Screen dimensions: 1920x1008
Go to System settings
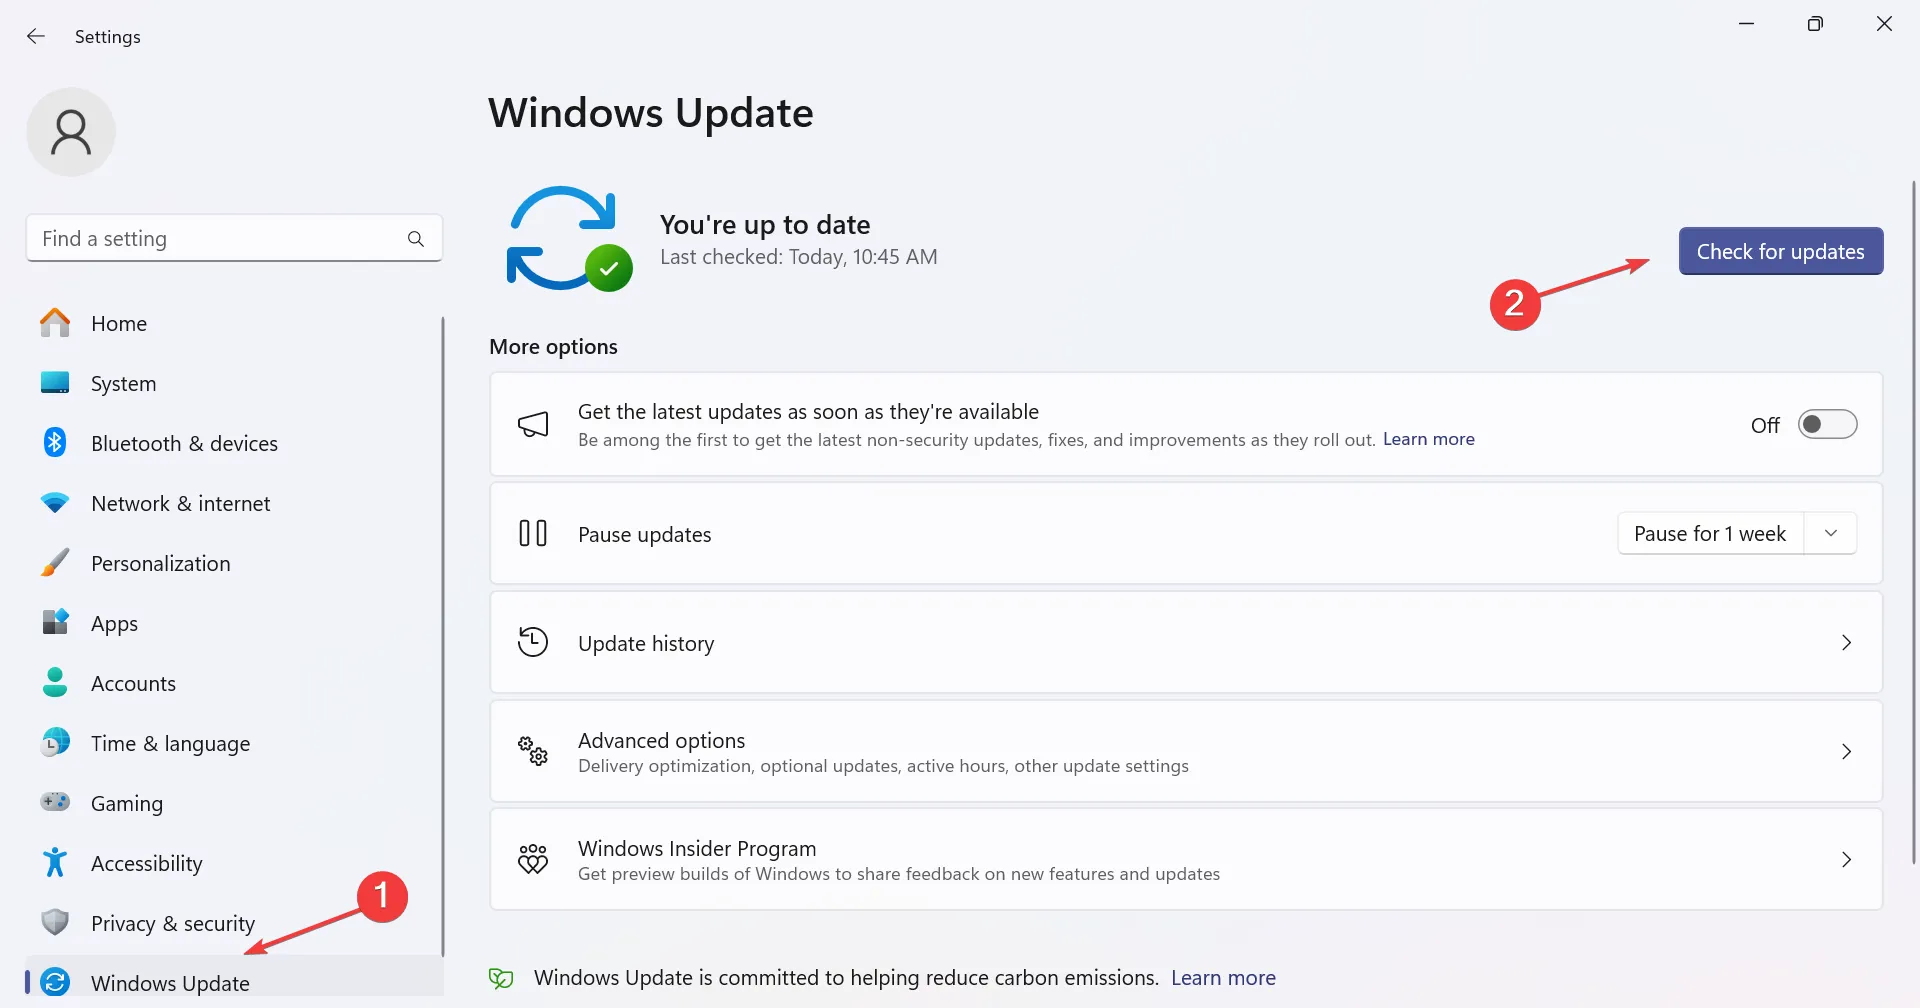point(234,383)
